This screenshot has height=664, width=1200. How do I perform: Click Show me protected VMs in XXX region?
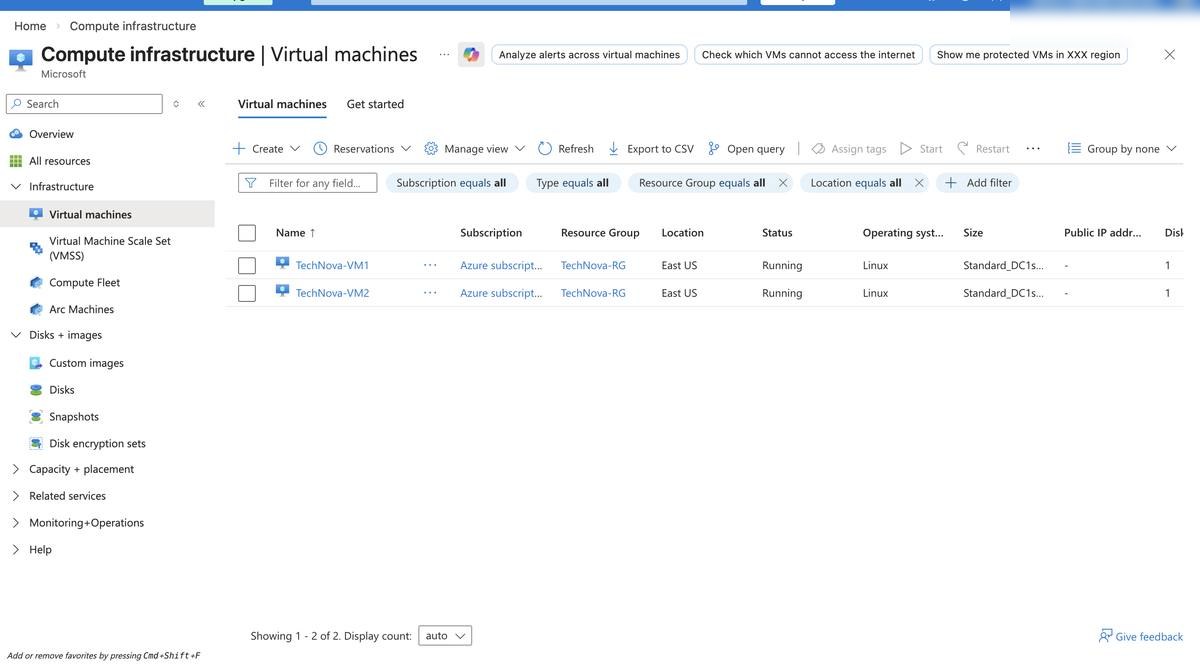point(1028,55)
